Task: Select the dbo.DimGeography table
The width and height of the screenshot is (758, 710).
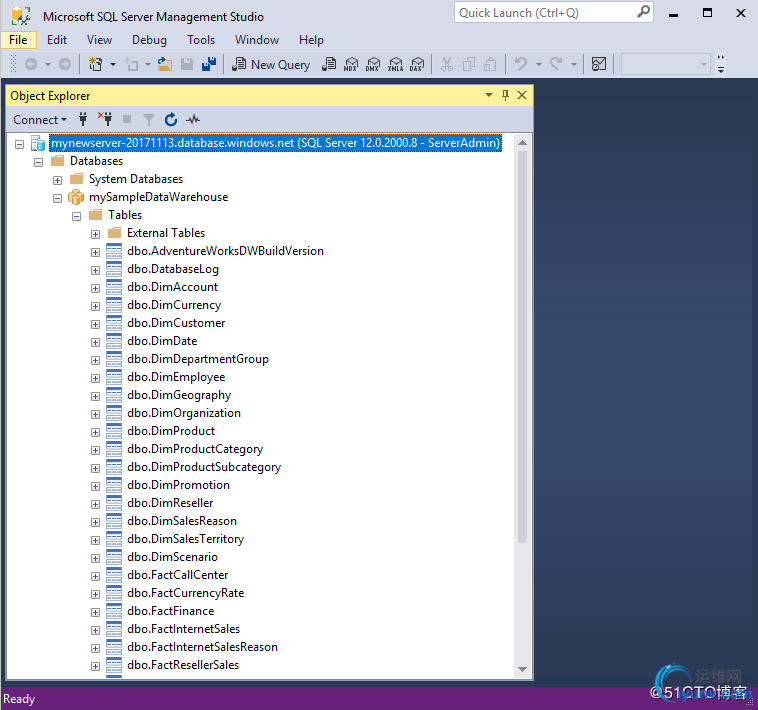Action: pos(179,395)
